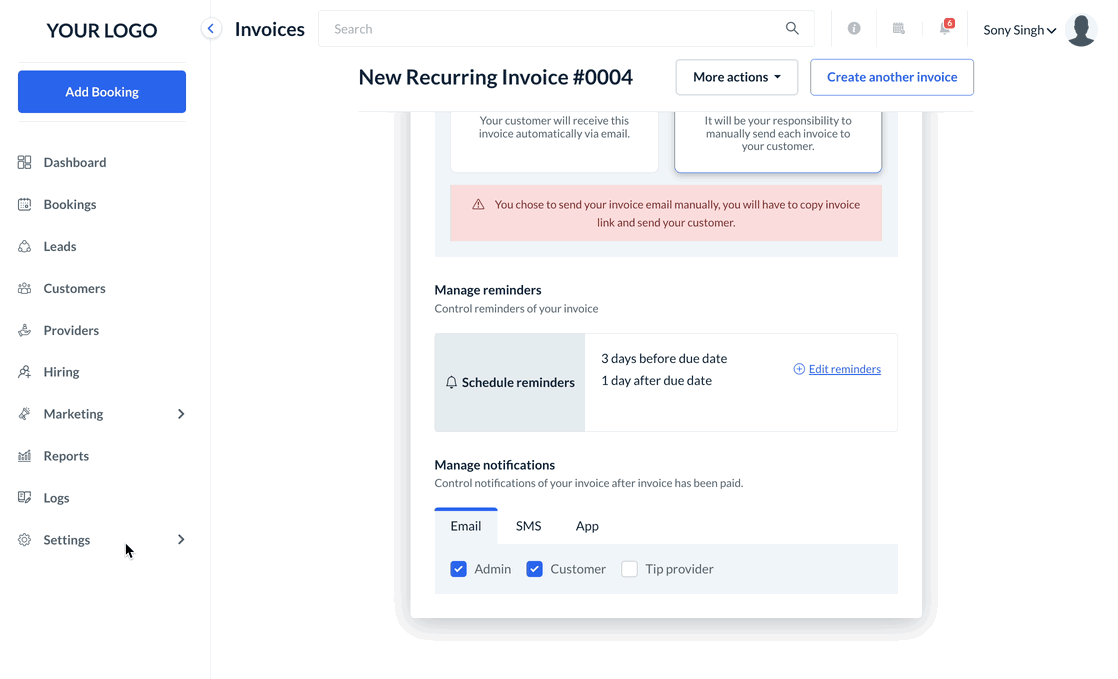Open the calendar icon in header
Viewport: 1118px width, 679px height.
pyautogui.click(x=898, y=29)
